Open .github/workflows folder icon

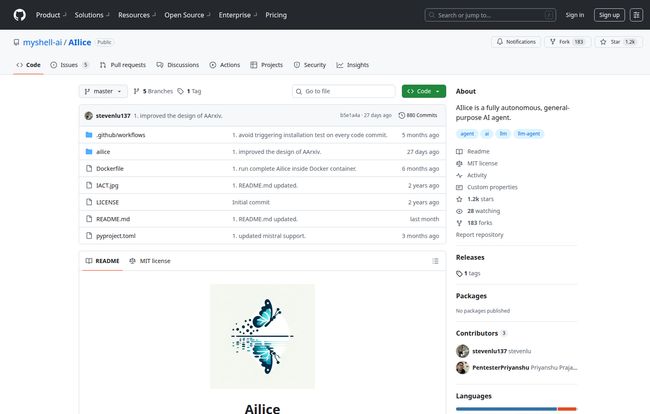coord(89,135)
